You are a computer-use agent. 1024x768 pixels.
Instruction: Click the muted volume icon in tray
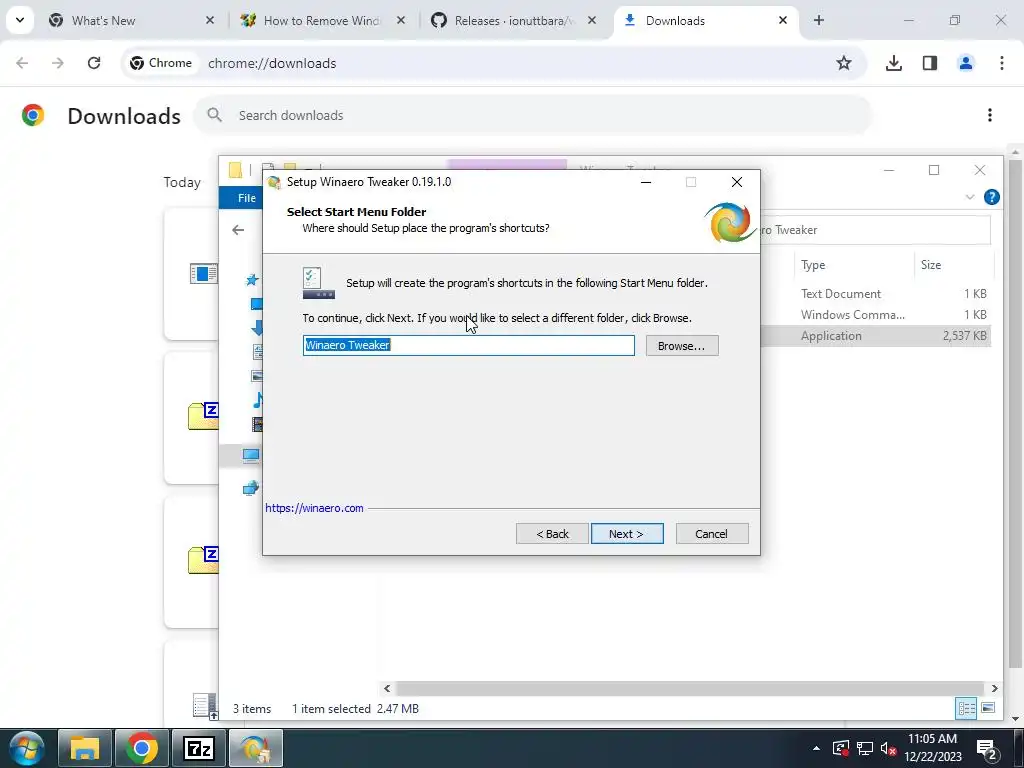pos(888,748)
